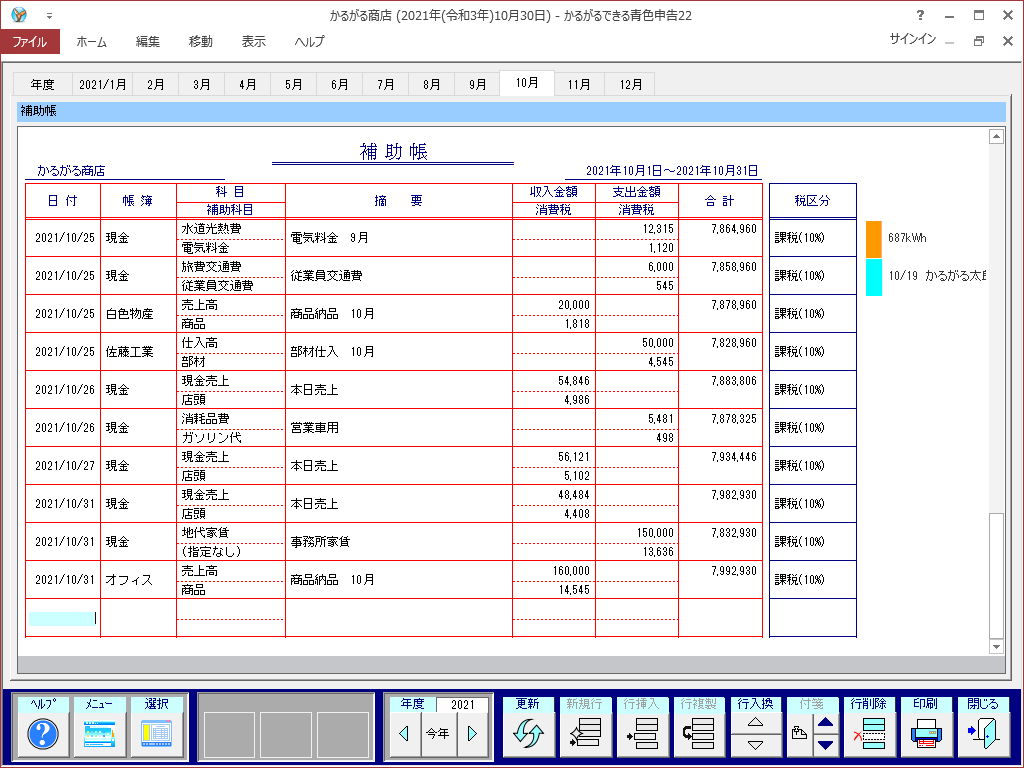Click the year field showing 2021

click(x=462, y=704)
